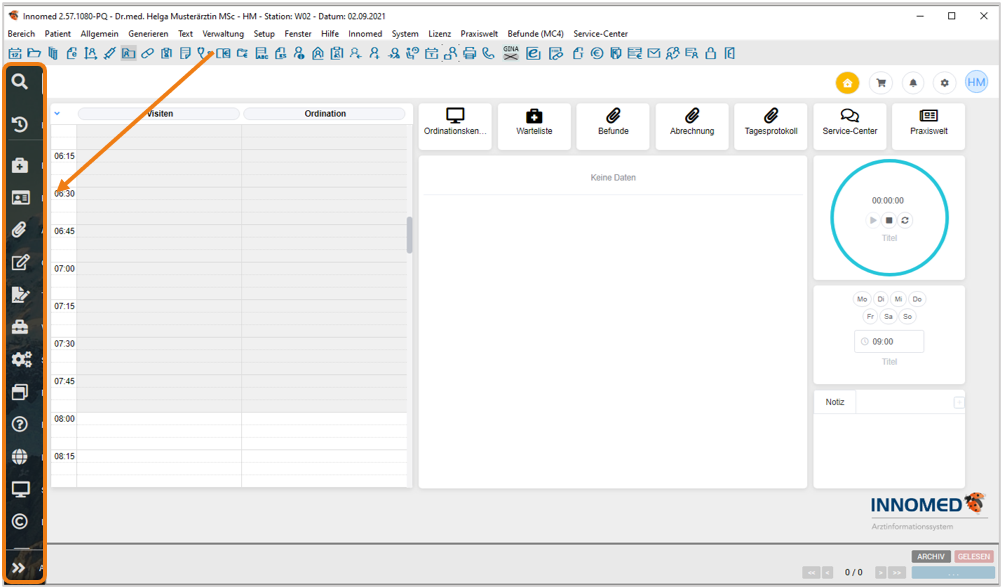Toggle the Mo weekday button

(862, 299)
